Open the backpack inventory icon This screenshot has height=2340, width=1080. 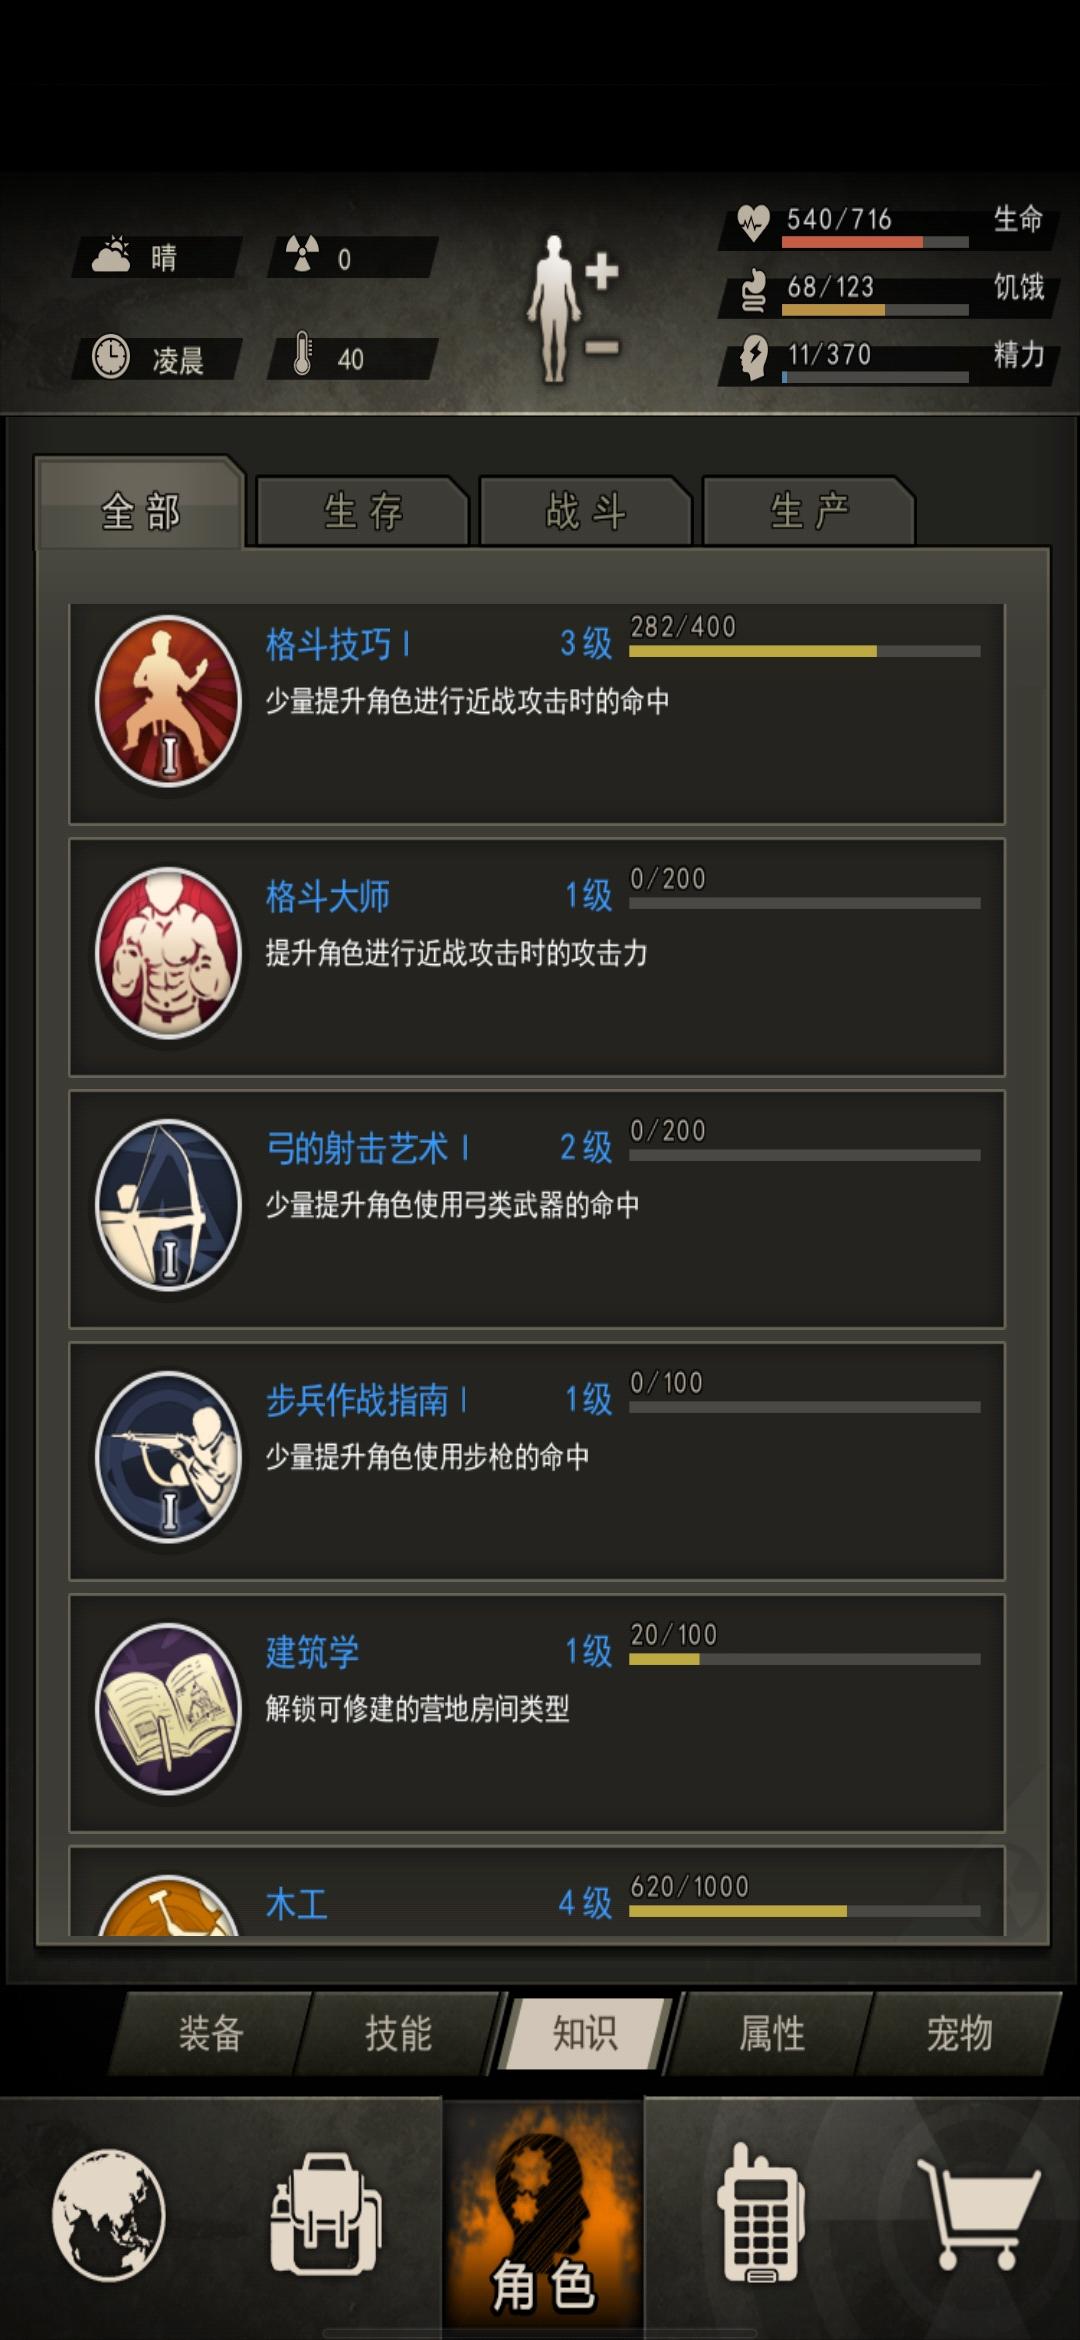[326, 2214]
